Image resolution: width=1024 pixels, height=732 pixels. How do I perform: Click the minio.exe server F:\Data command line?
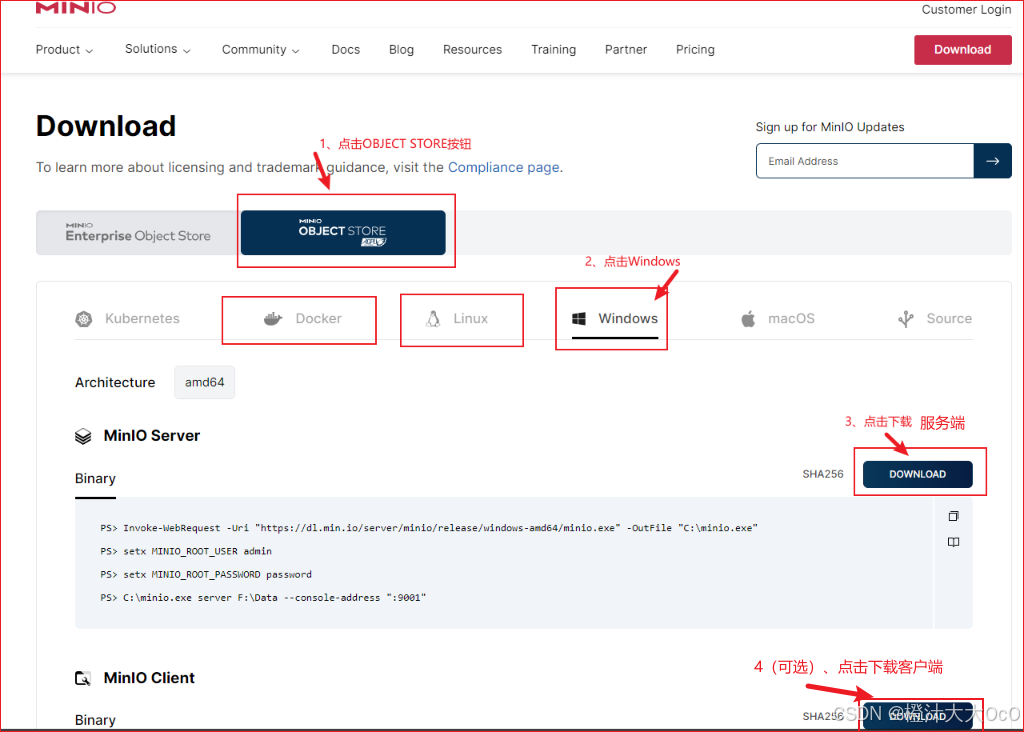coord(263,597)
